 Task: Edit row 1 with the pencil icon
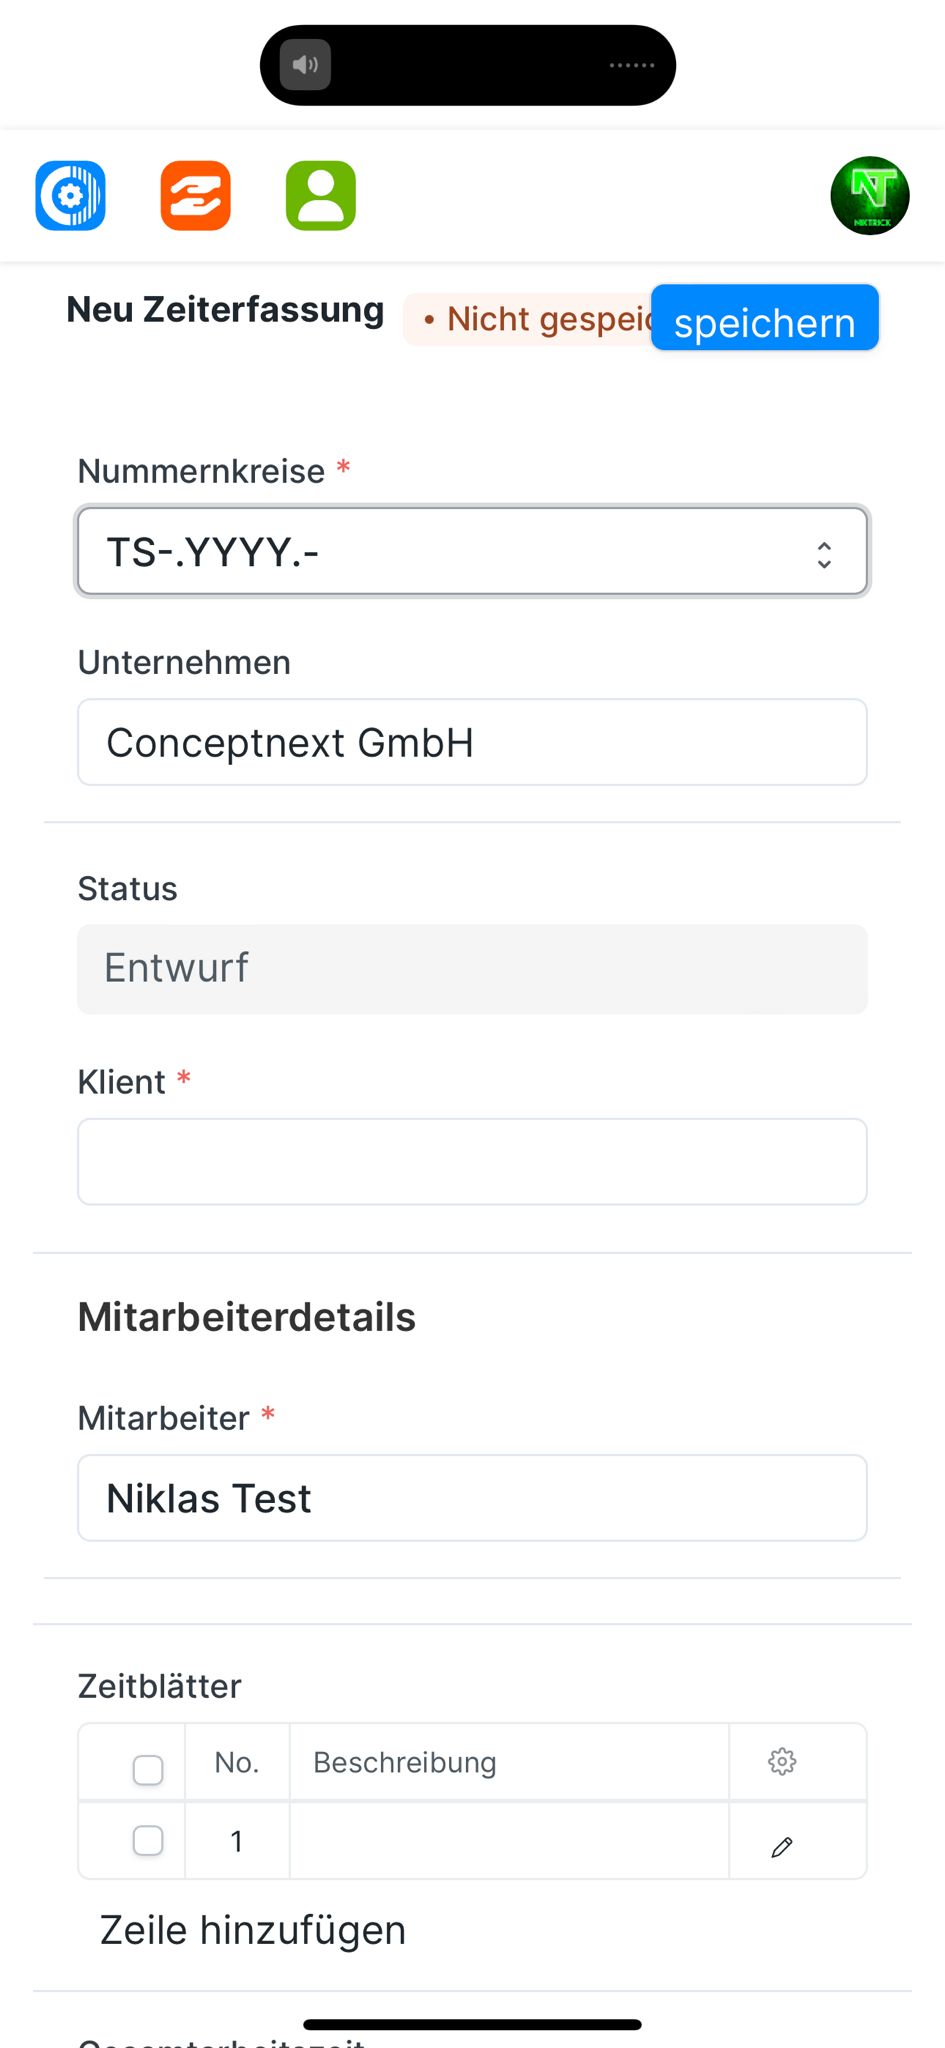pos(782,1846)
